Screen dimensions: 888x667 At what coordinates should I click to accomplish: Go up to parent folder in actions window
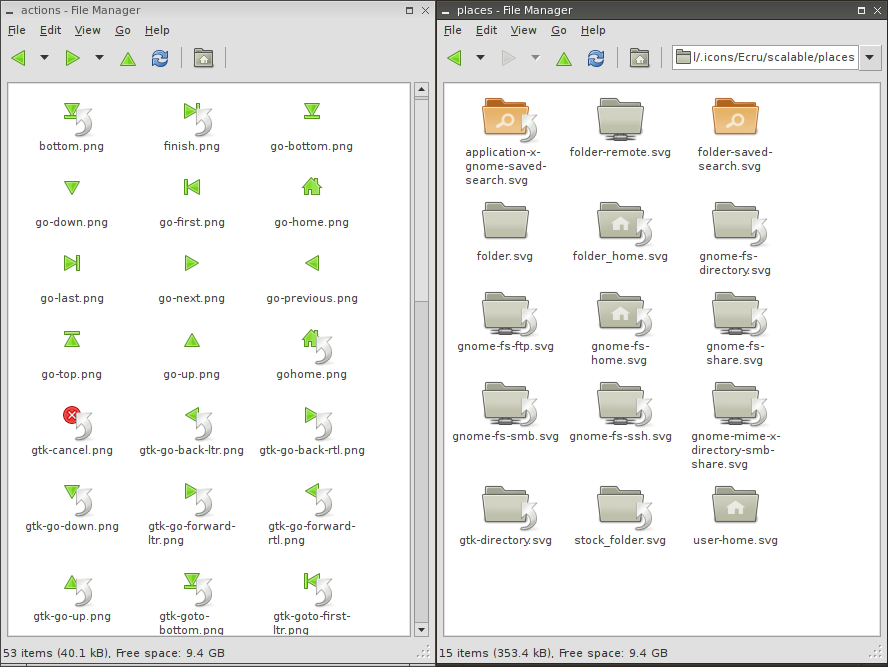coord(128,58)
